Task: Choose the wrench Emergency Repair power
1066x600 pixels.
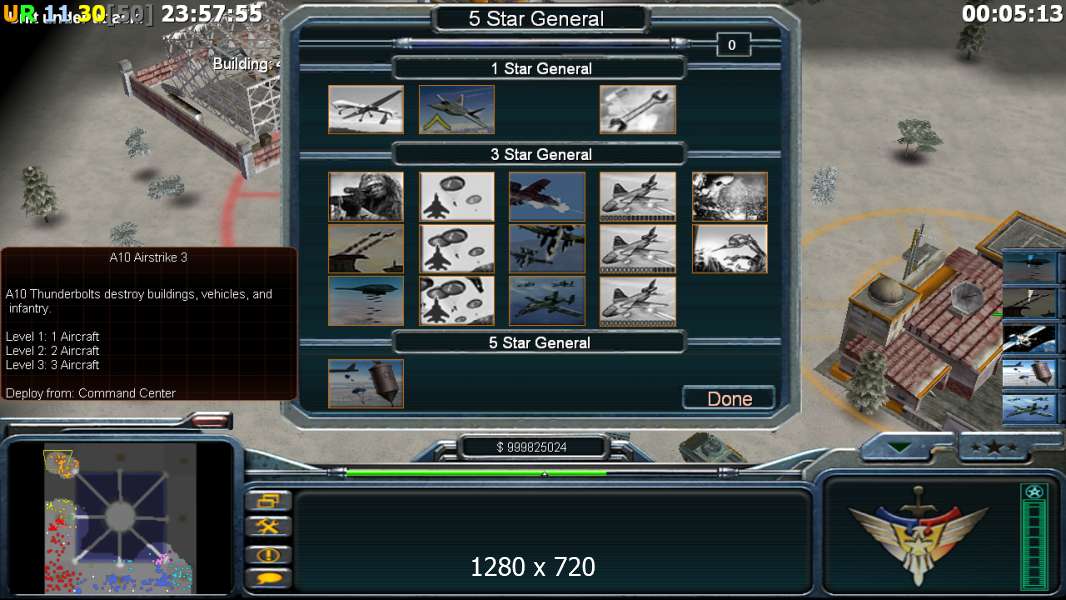Action: tap(638, 109)
